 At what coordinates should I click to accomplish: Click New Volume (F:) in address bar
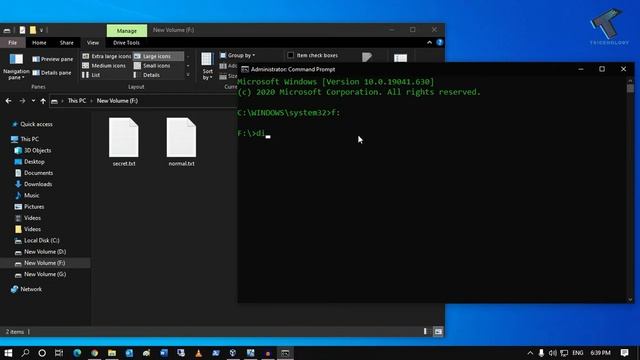(x=117, y=100)
